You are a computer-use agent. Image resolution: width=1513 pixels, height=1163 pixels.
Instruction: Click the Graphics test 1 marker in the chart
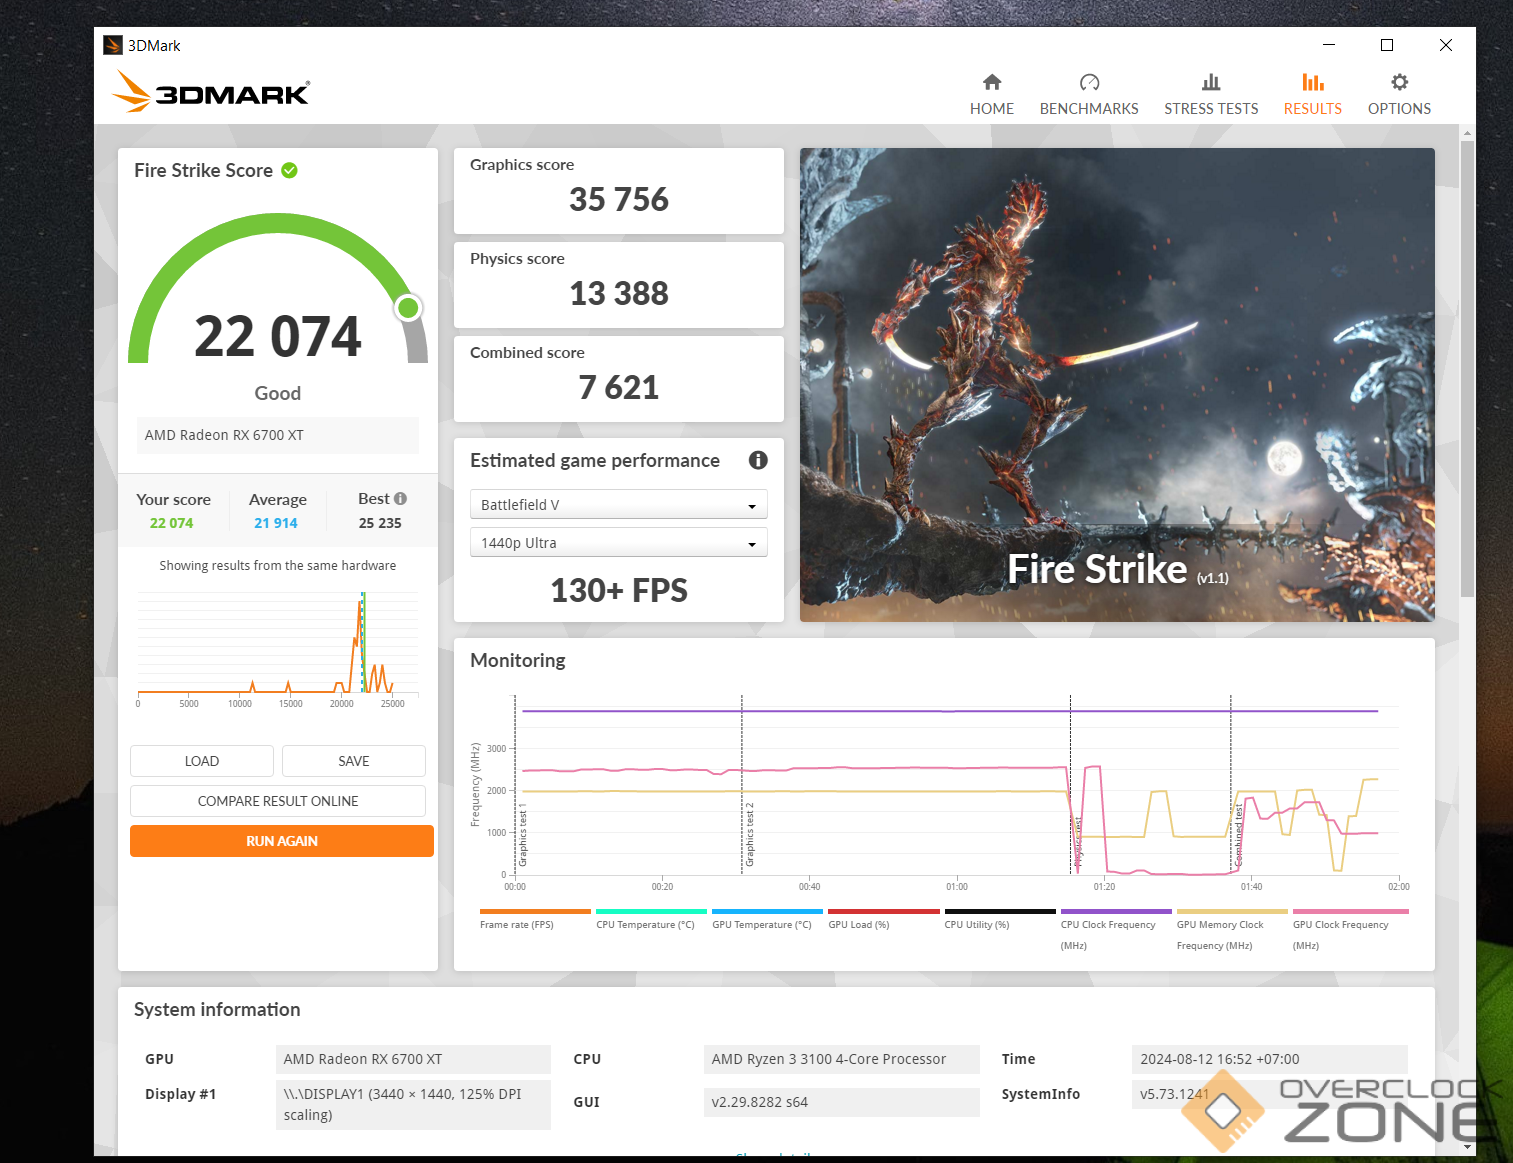coord(522,835)
